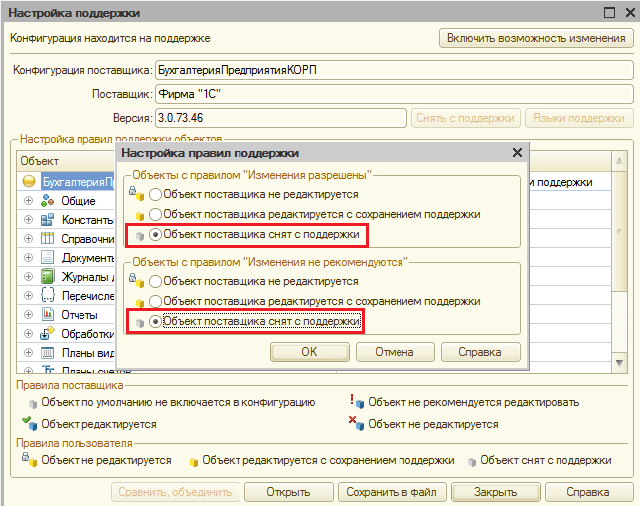Click Сохранить в файл button
640x506 pixels.
click(392, 492)
